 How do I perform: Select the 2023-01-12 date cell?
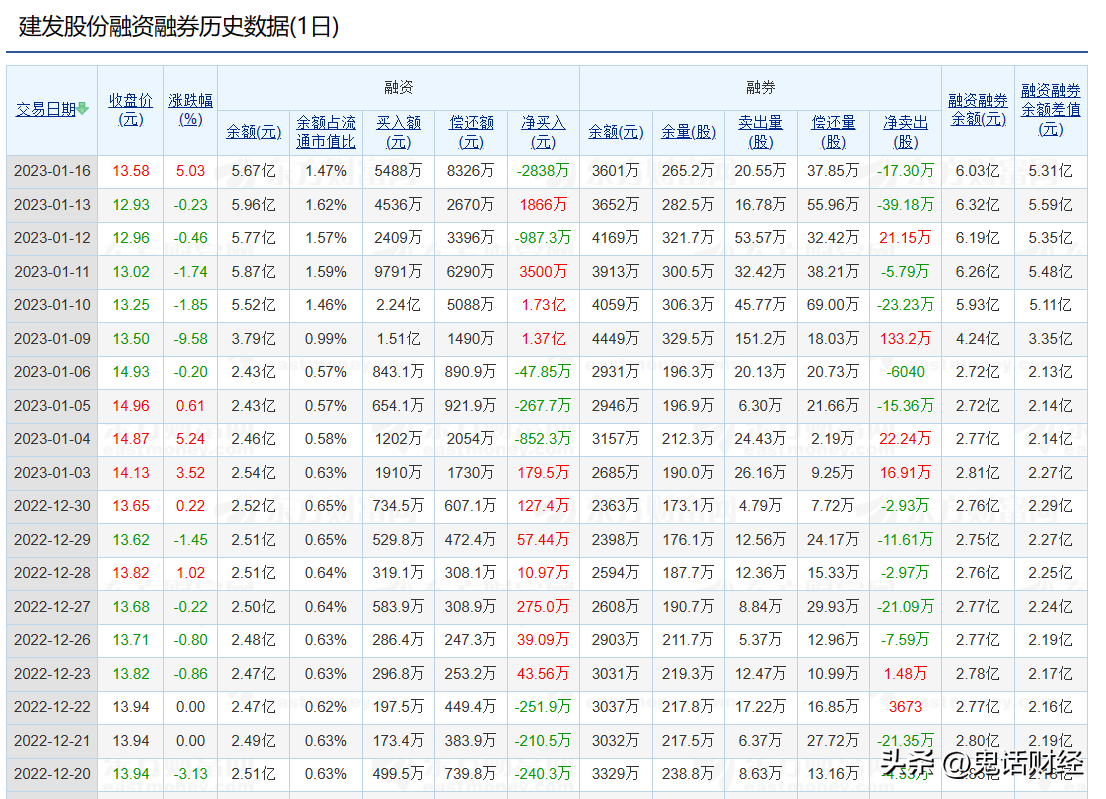52,238
